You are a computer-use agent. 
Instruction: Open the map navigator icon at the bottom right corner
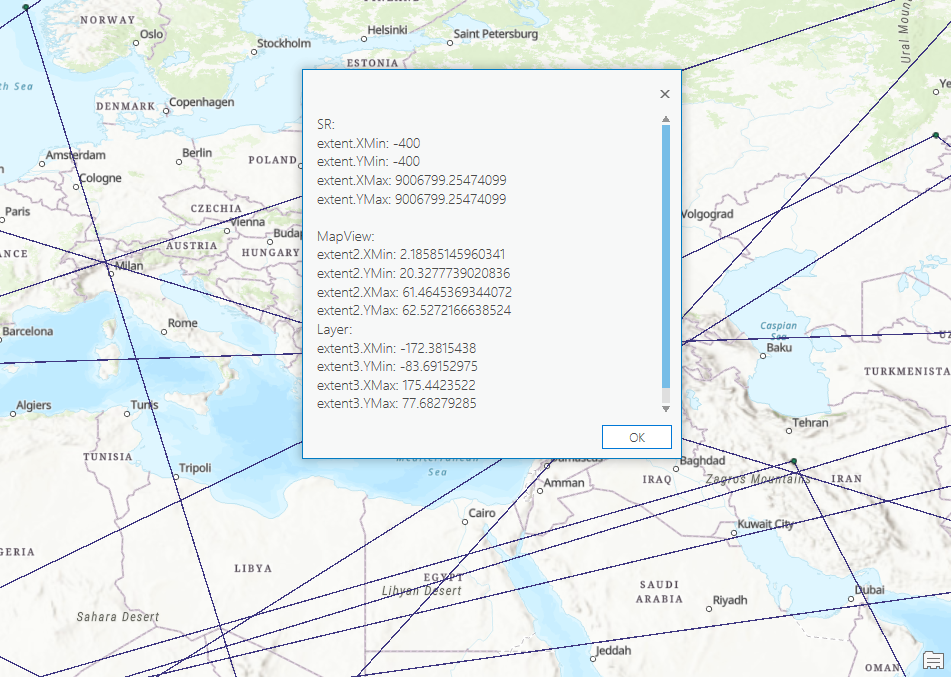click(x=933, y=660)
